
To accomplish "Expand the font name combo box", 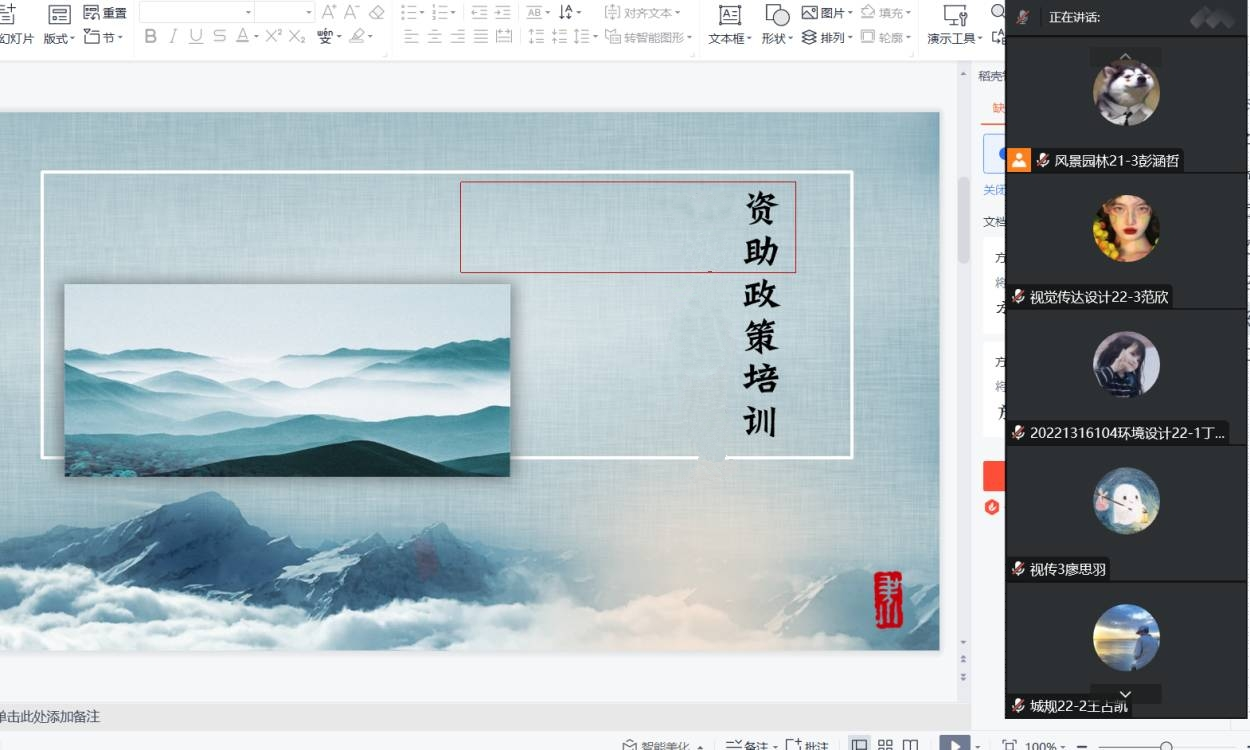I will point(248,12).
